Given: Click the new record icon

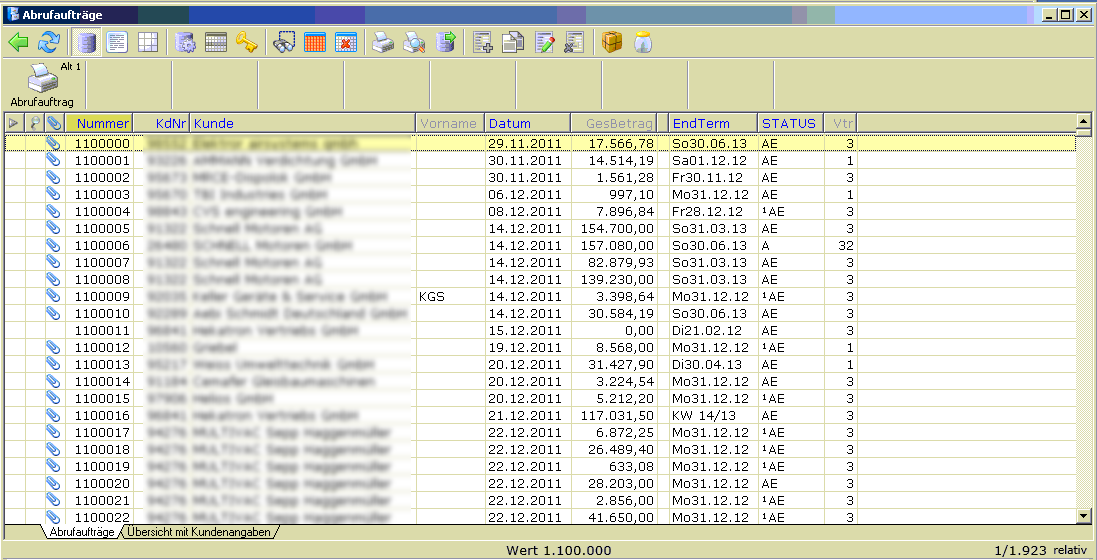Looking at the screenshot, I should [x=484, y=42].
